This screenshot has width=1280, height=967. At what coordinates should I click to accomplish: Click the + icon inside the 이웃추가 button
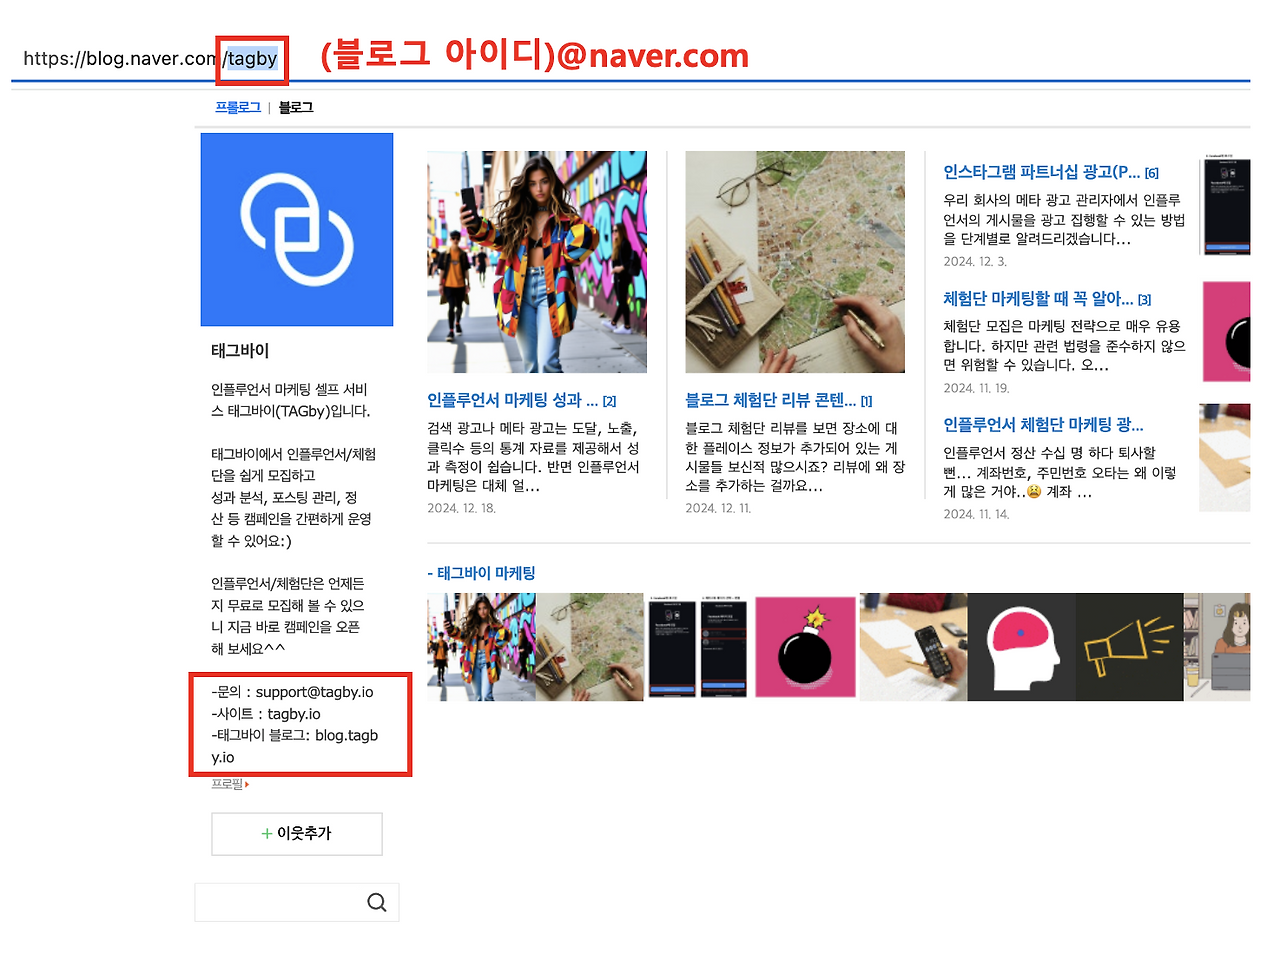click(x=266, y=833)
